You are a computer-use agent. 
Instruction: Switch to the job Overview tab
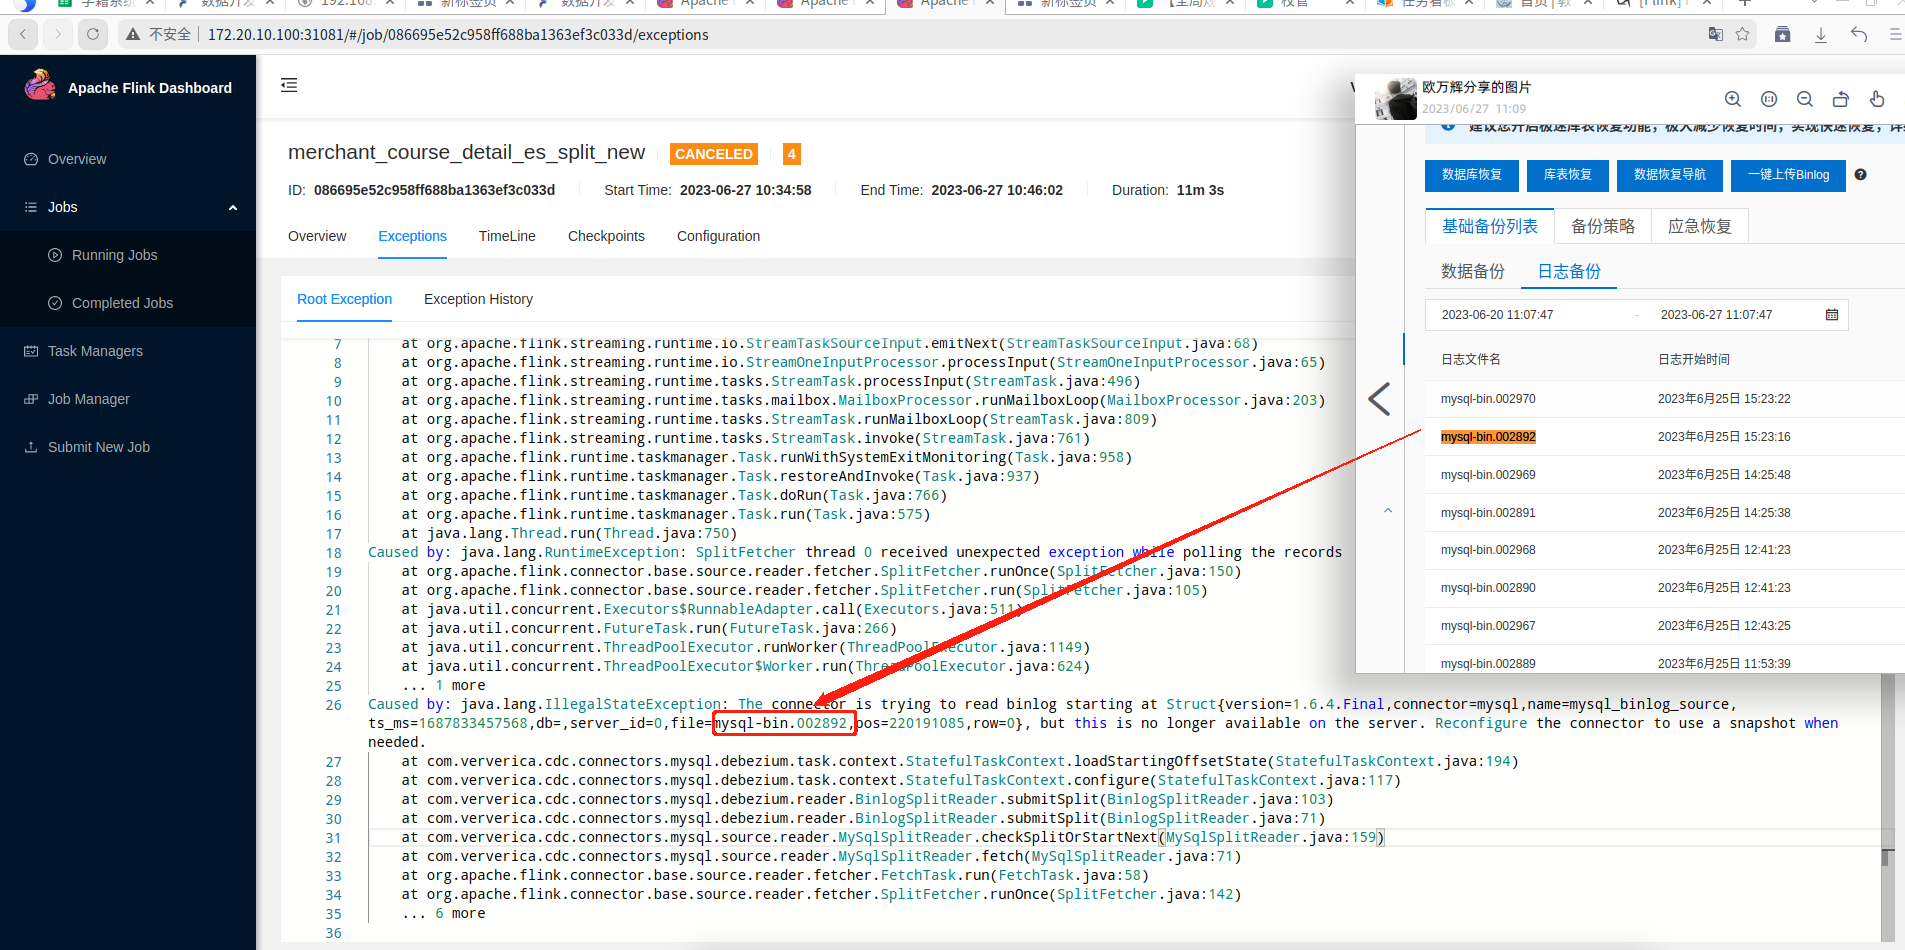317,236
